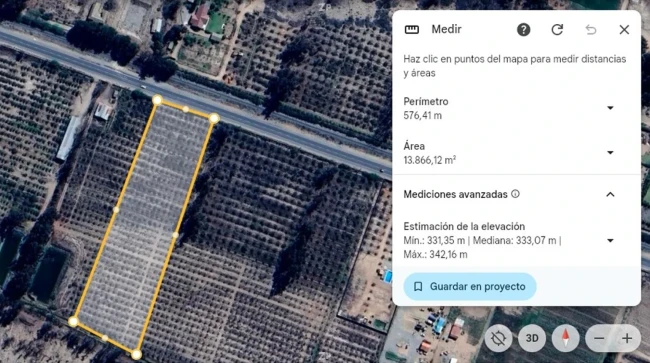650x363 pixels.
Task: Click the midpoint handle on the polygon's left edge
Action: click(x=116, y=210)
